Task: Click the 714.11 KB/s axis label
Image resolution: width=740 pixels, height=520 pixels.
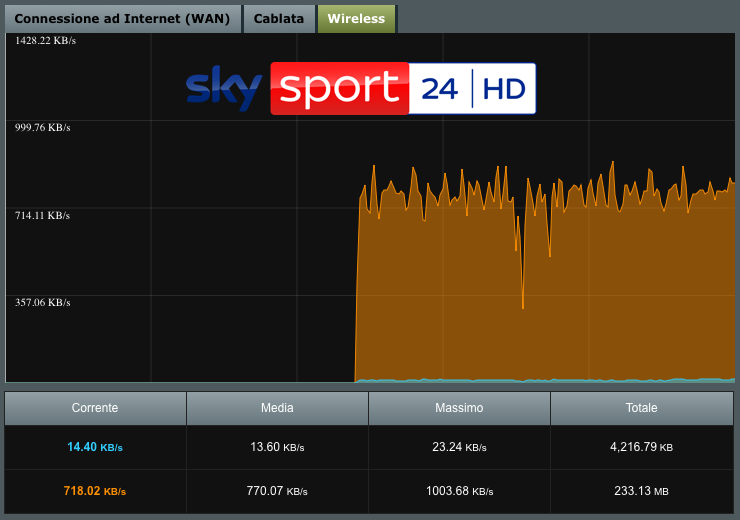Action: point(42,216)
